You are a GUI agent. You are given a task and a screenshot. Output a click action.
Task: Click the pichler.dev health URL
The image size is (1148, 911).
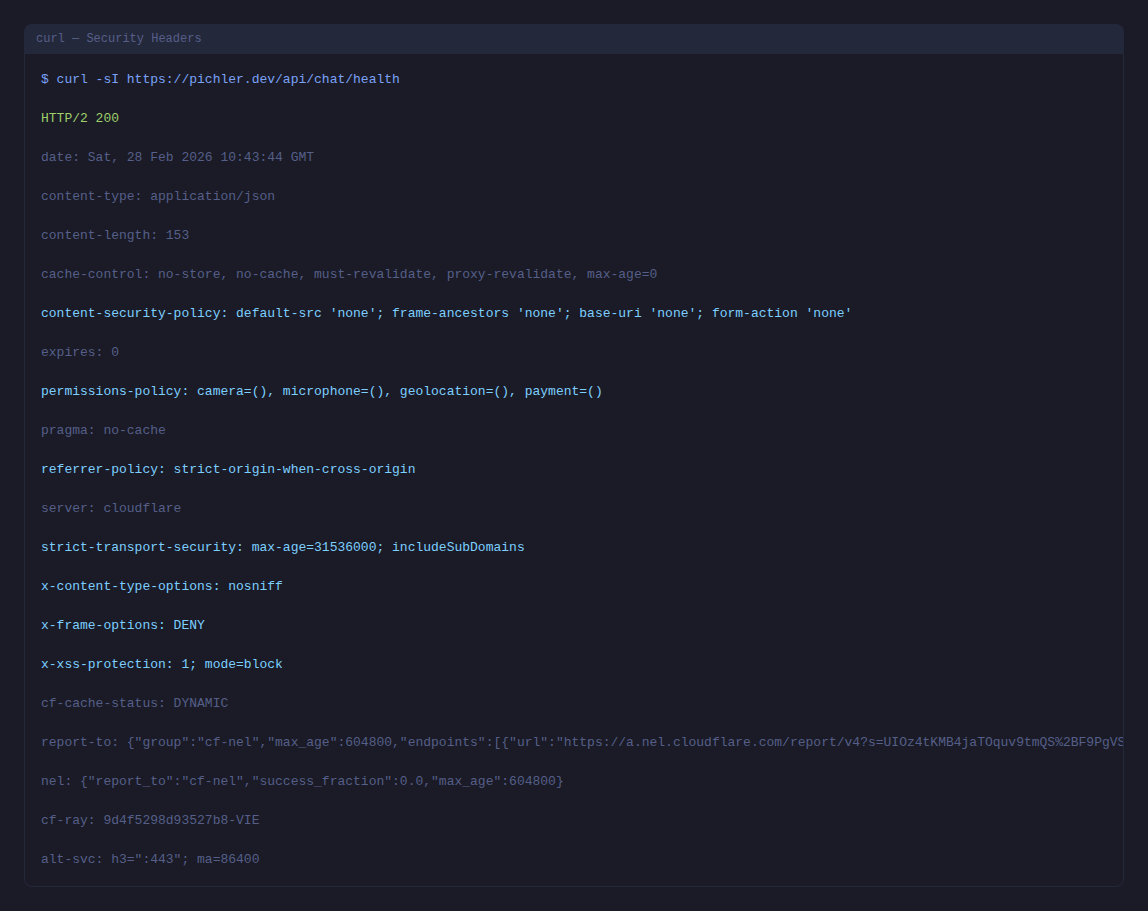point(263,79)
